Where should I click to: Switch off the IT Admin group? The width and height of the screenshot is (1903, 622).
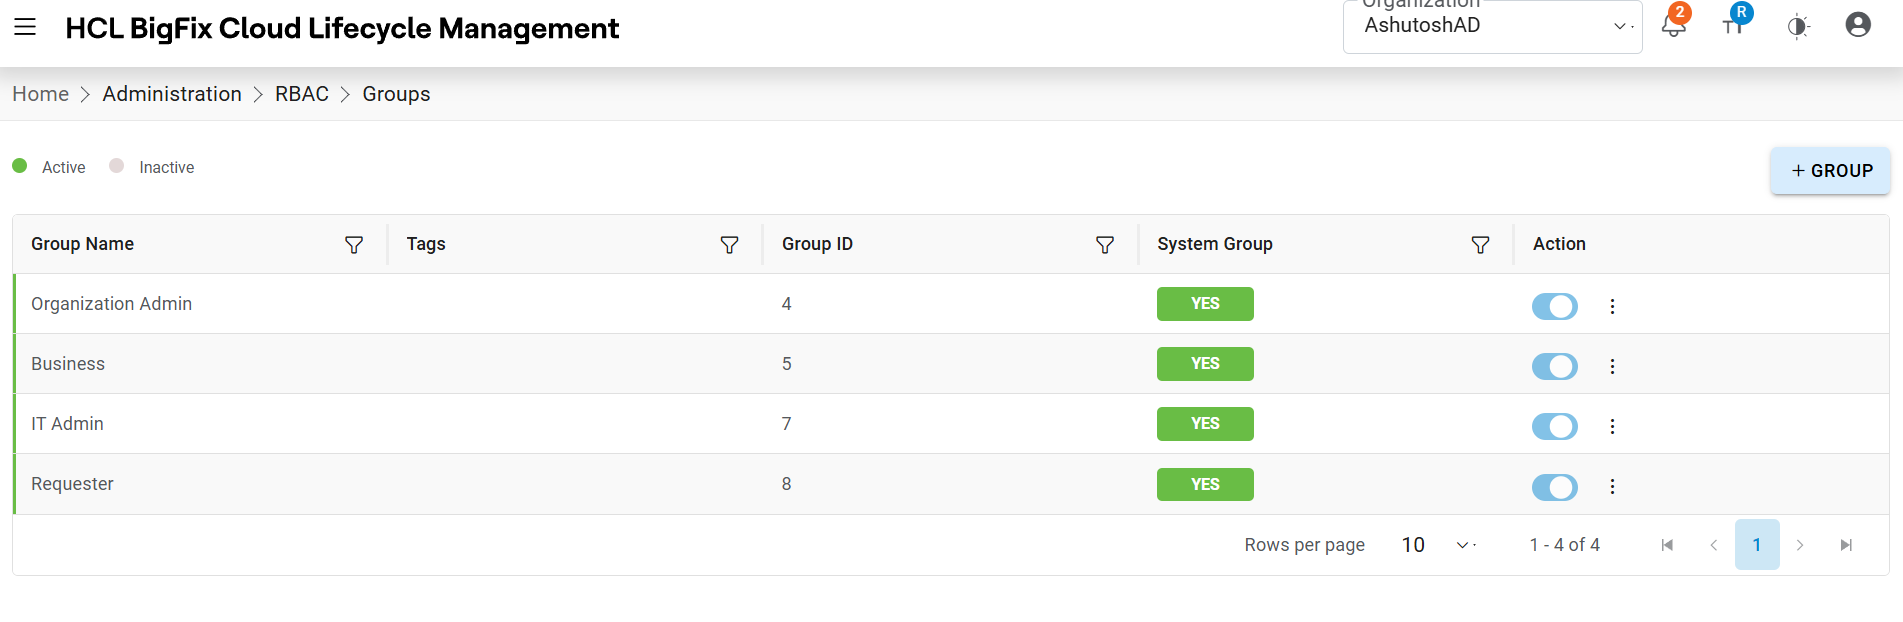point(1555,426)
